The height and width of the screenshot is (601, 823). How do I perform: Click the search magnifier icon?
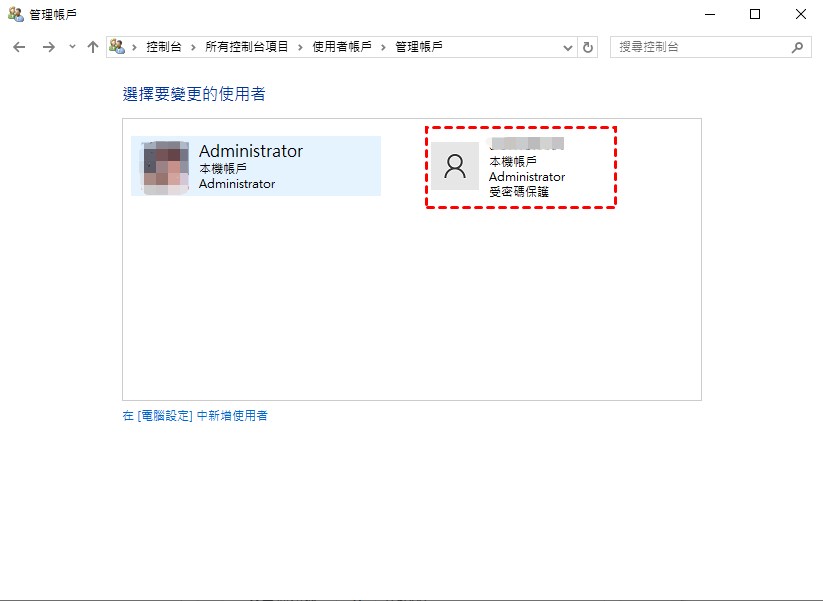[x=797, y=47]
